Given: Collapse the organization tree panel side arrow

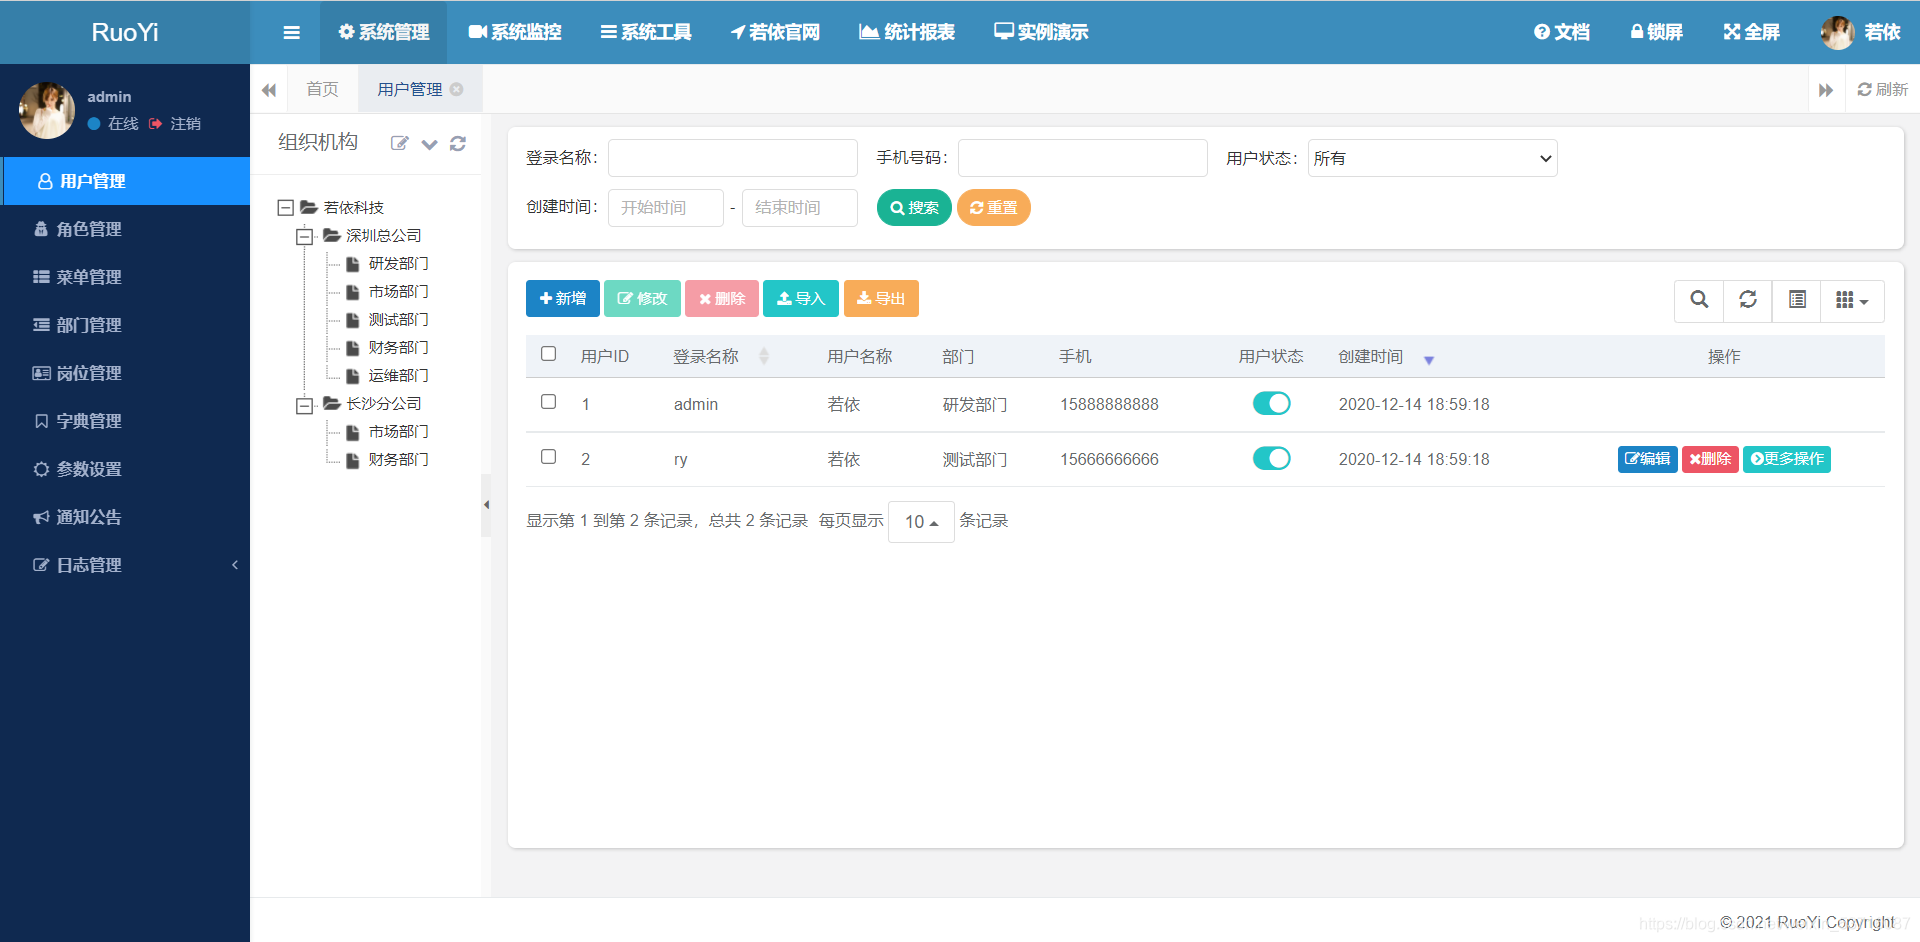Looking at the screenshot, I should click(x=486, y=505).
